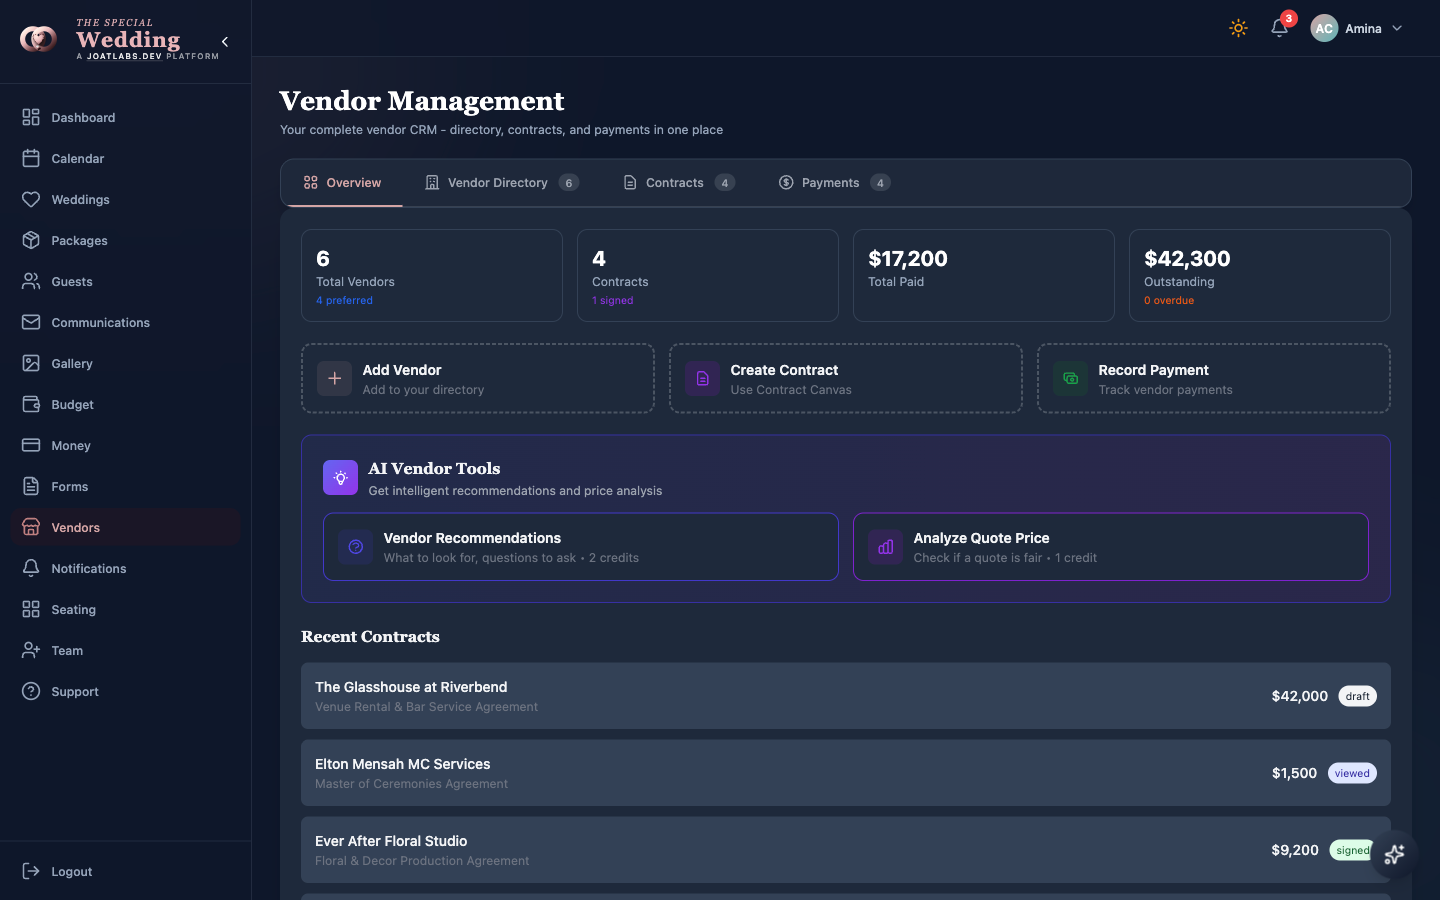Open Vendor Recommendations tool
The image size is (1440, 900).
(x=581, y=547)
